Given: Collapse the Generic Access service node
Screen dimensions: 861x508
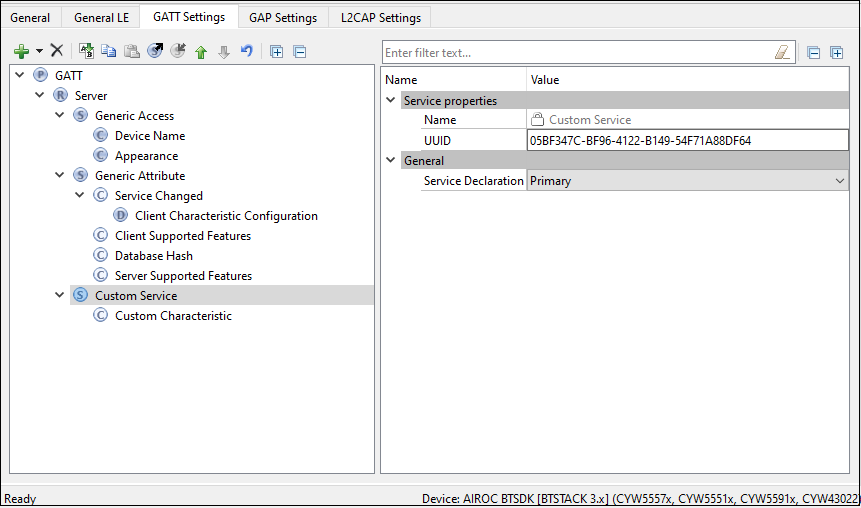Looking at the screenshot, I should (x=60, y=116).
